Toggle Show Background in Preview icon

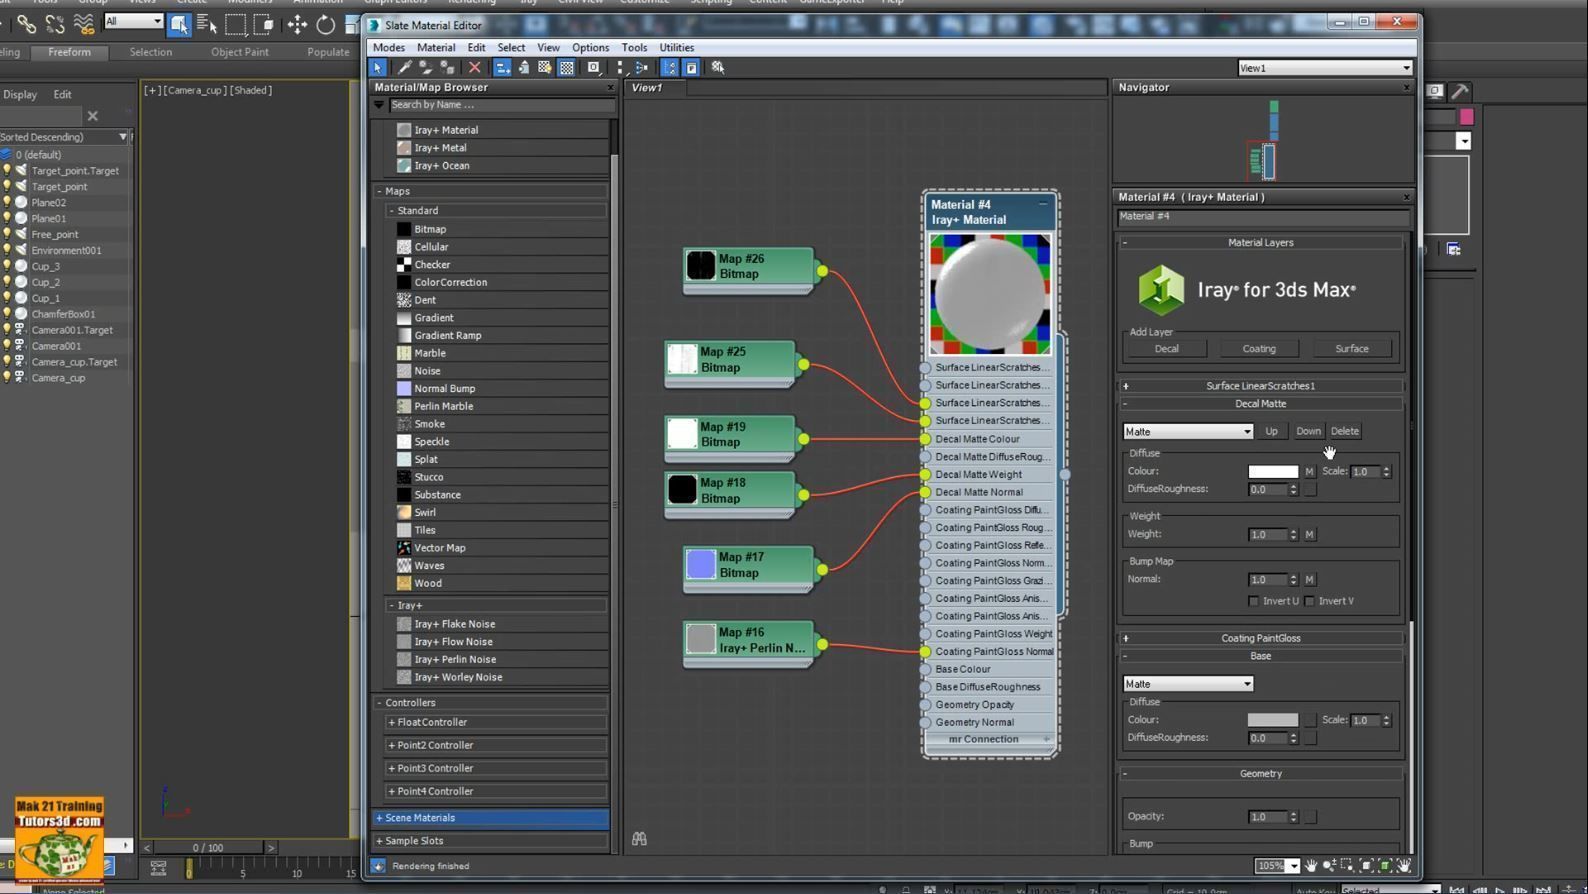pos(566,68)
